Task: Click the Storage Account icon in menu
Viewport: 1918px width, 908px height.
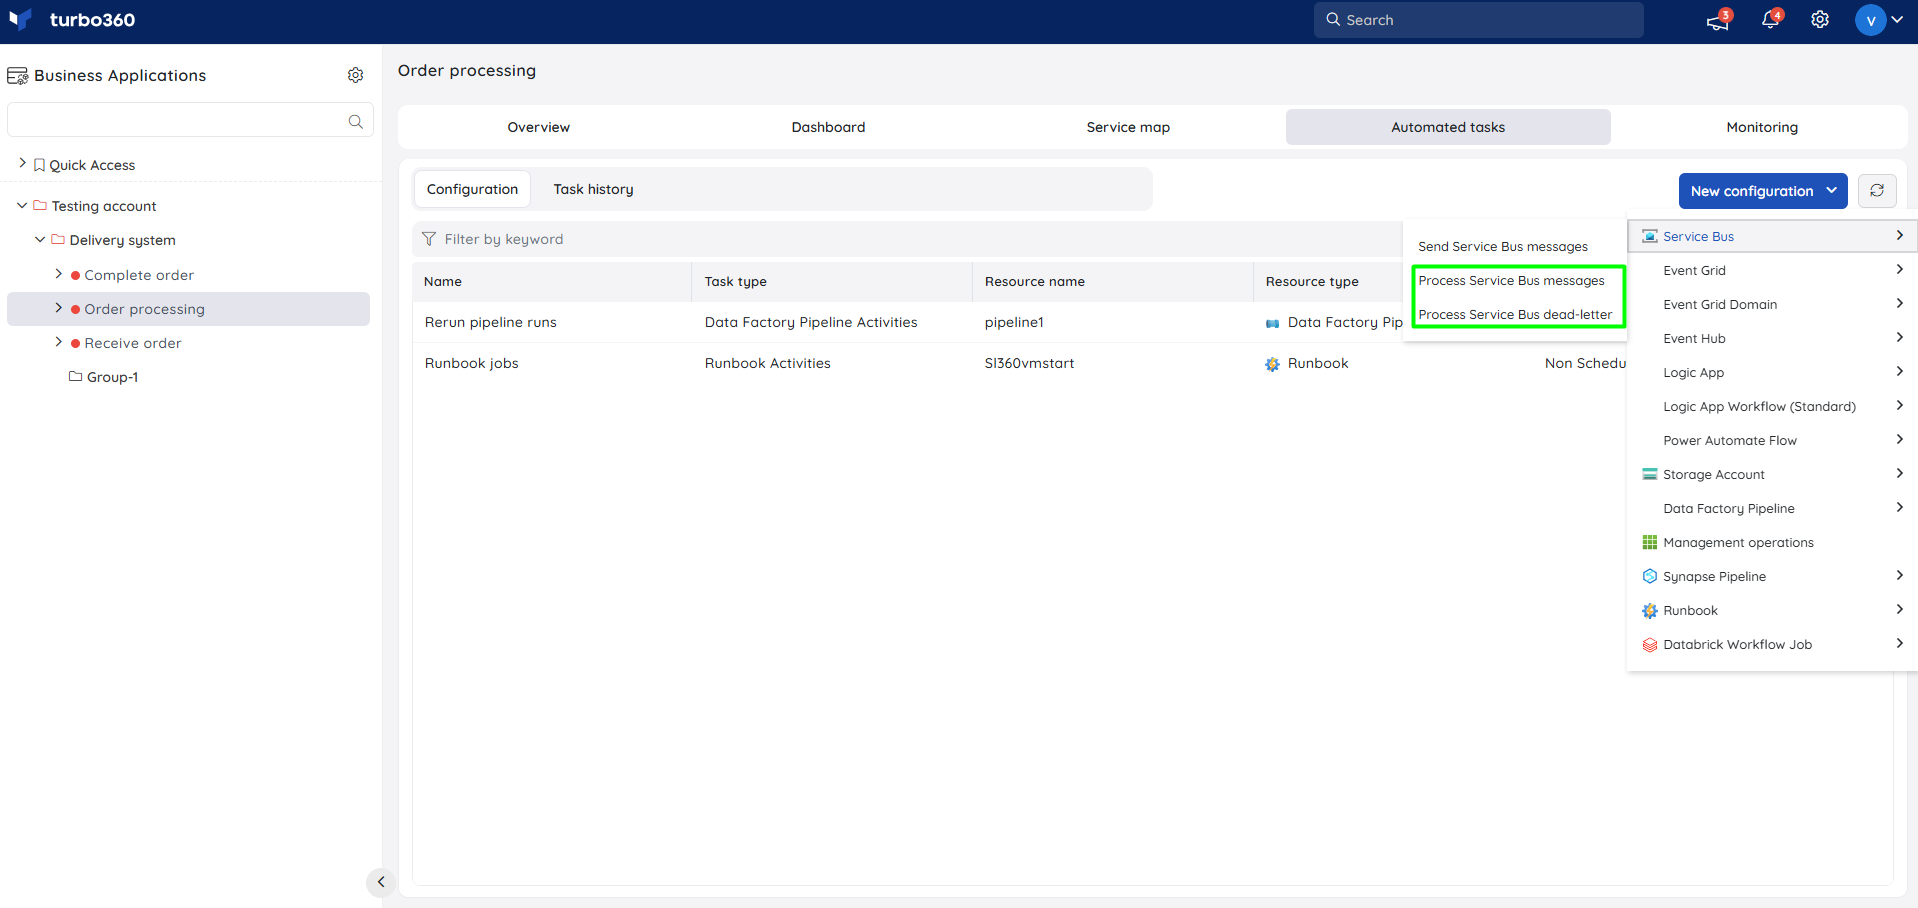Action: pos(1650,474)
